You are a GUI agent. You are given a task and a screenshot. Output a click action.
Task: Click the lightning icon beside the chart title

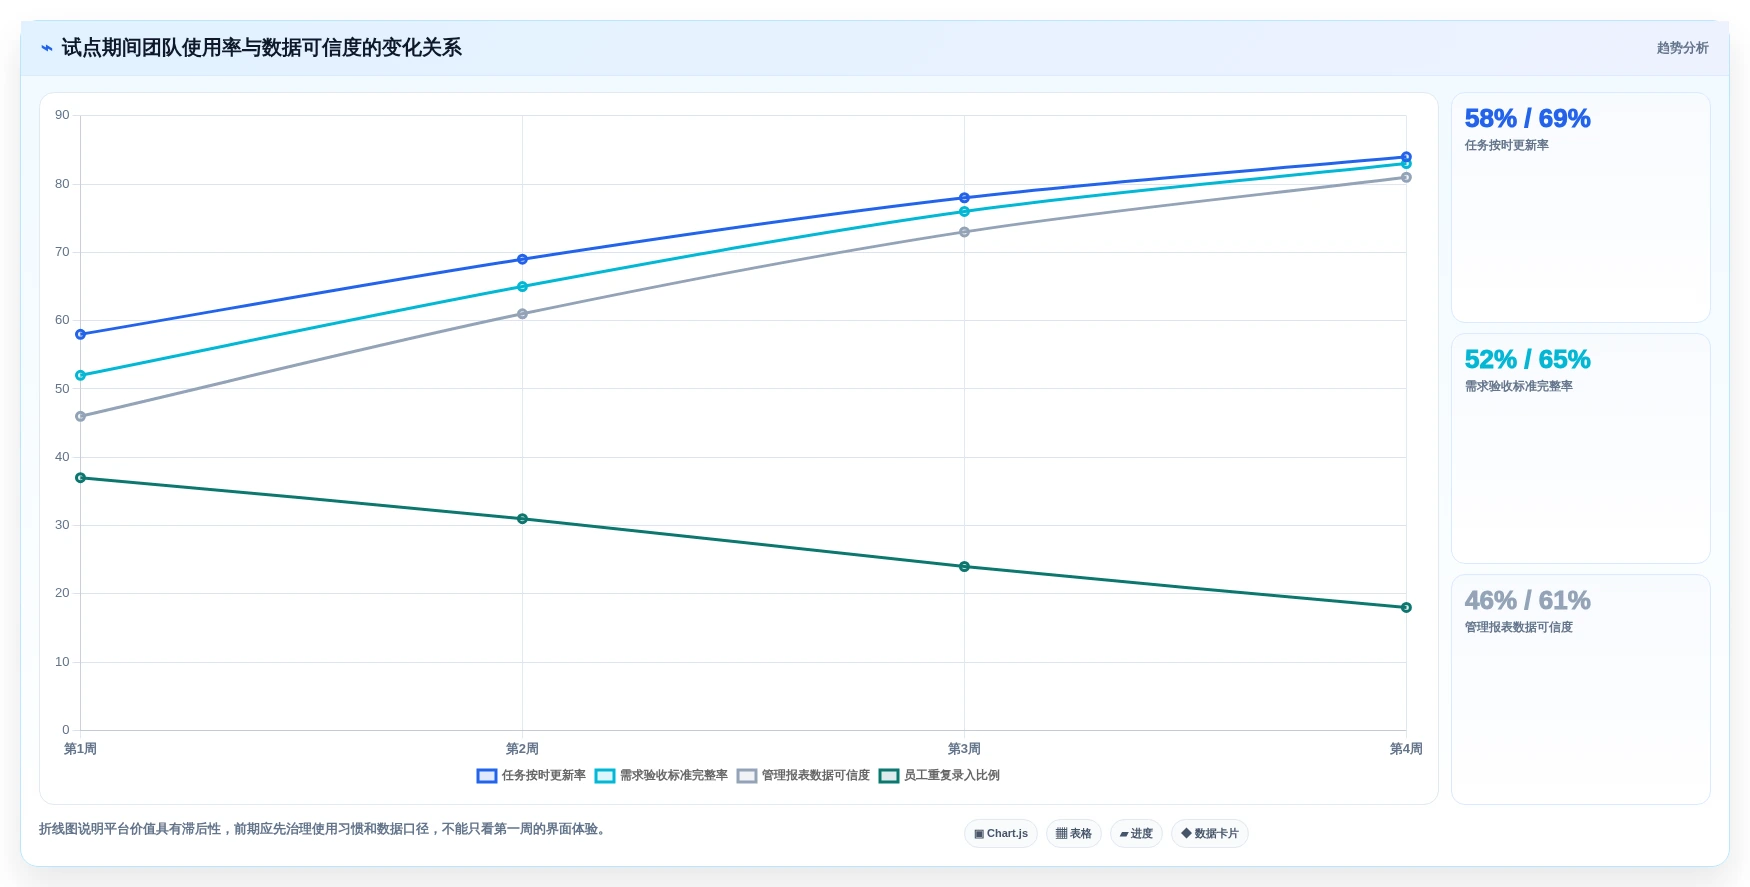click(x=47, y=48)
